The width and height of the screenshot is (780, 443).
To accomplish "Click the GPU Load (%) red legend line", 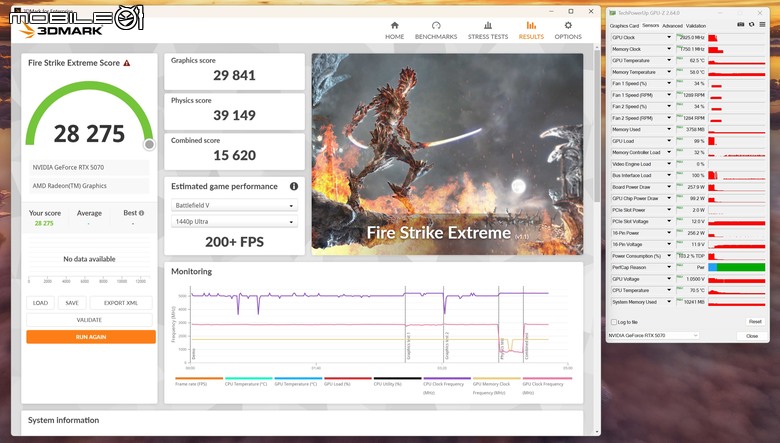I will [x=347, y=378].
